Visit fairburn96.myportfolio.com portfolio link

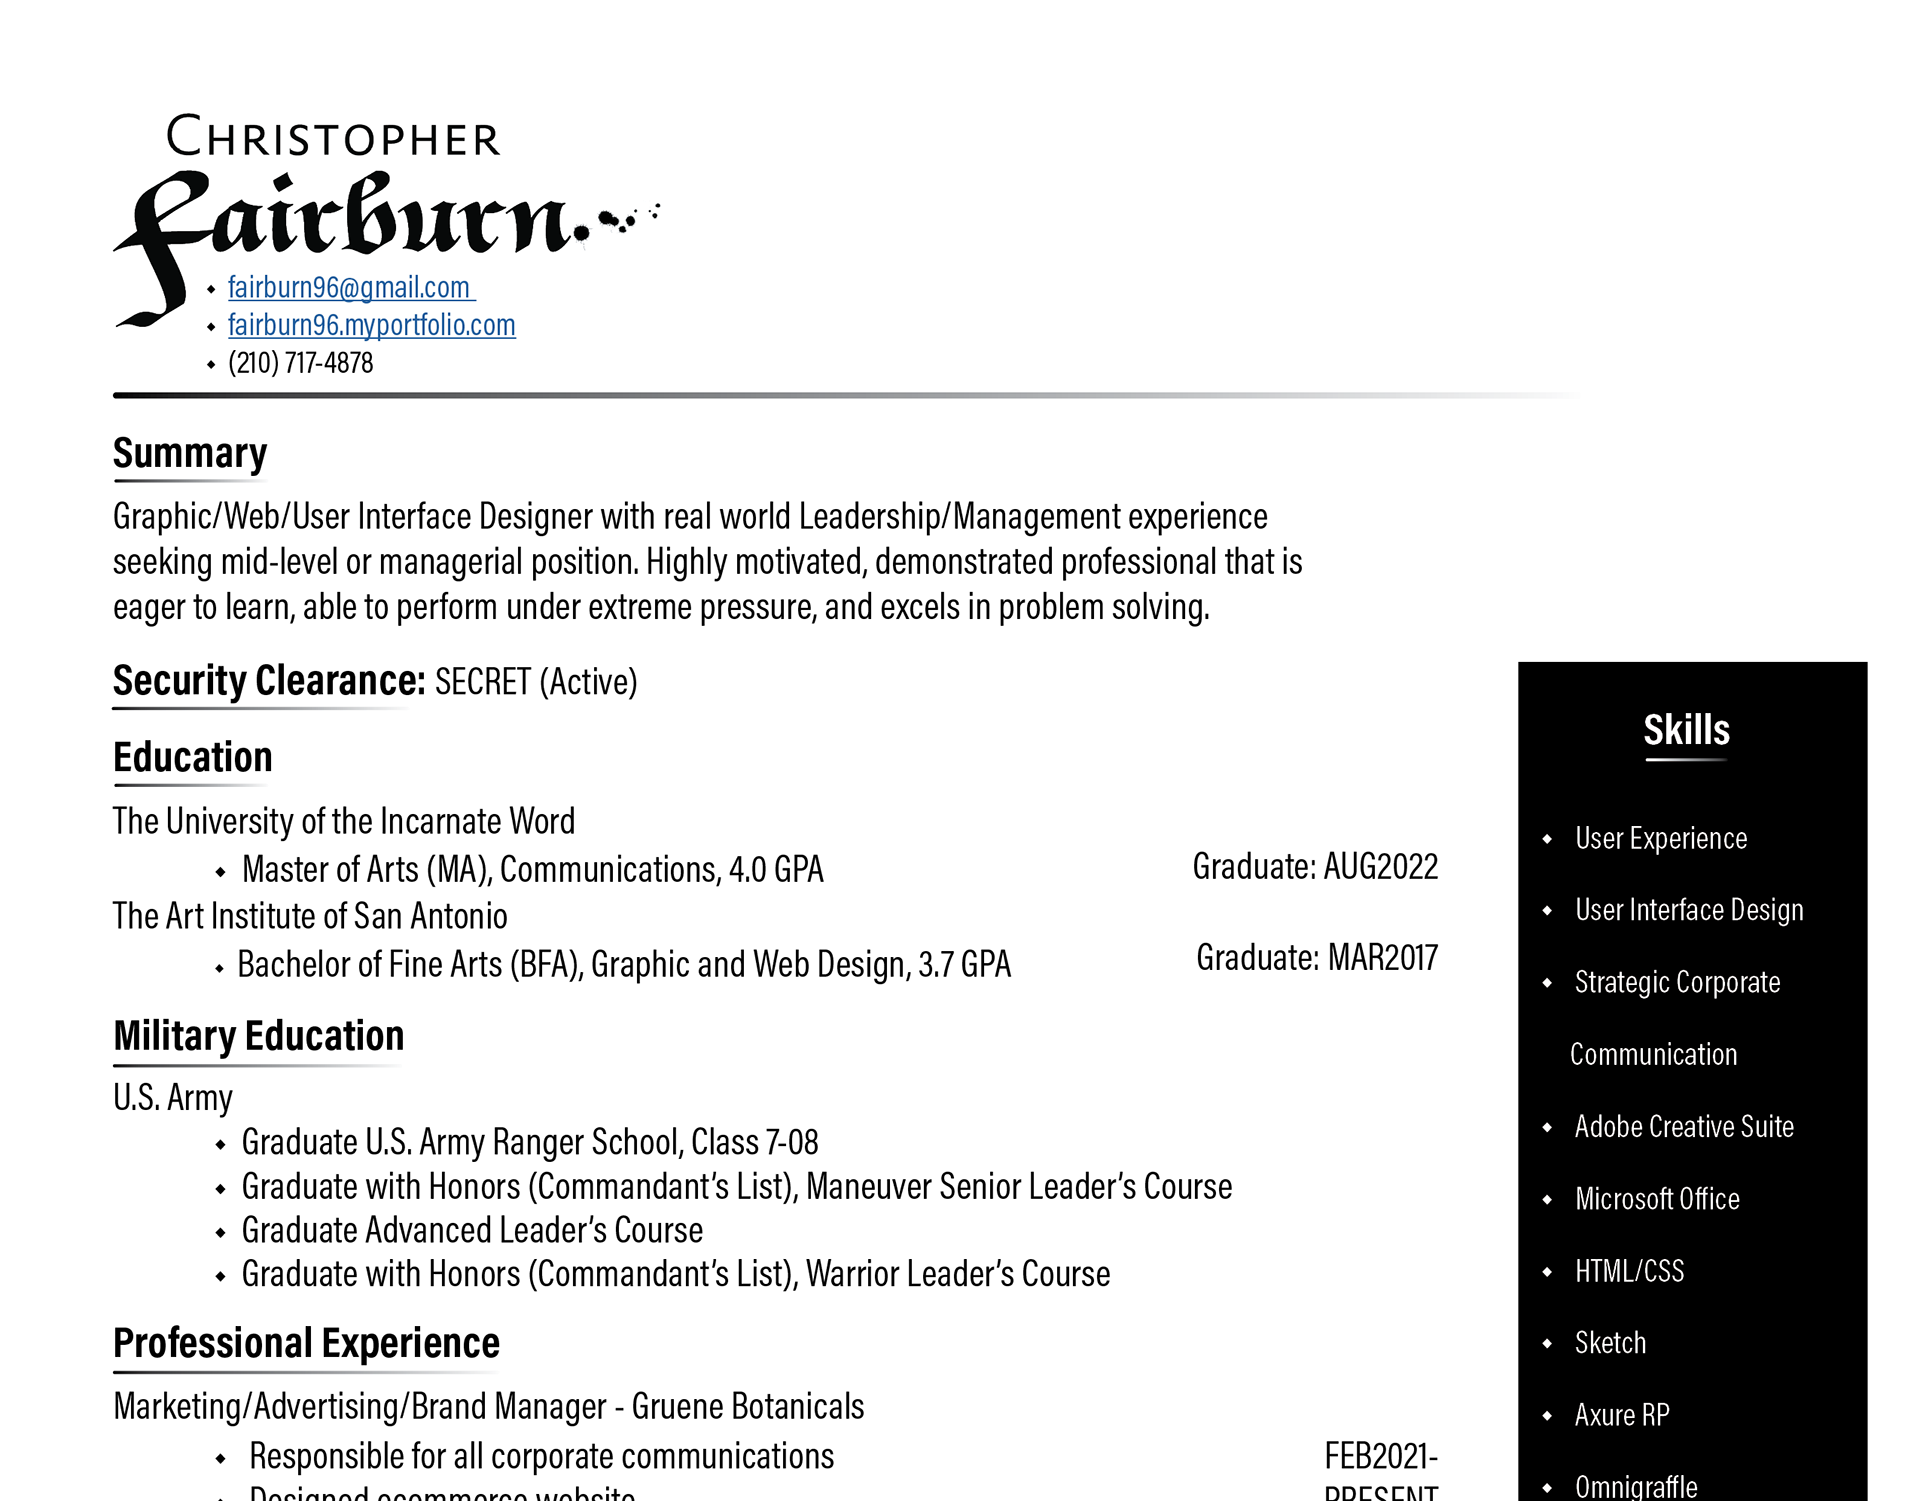(x=371, y=324)
